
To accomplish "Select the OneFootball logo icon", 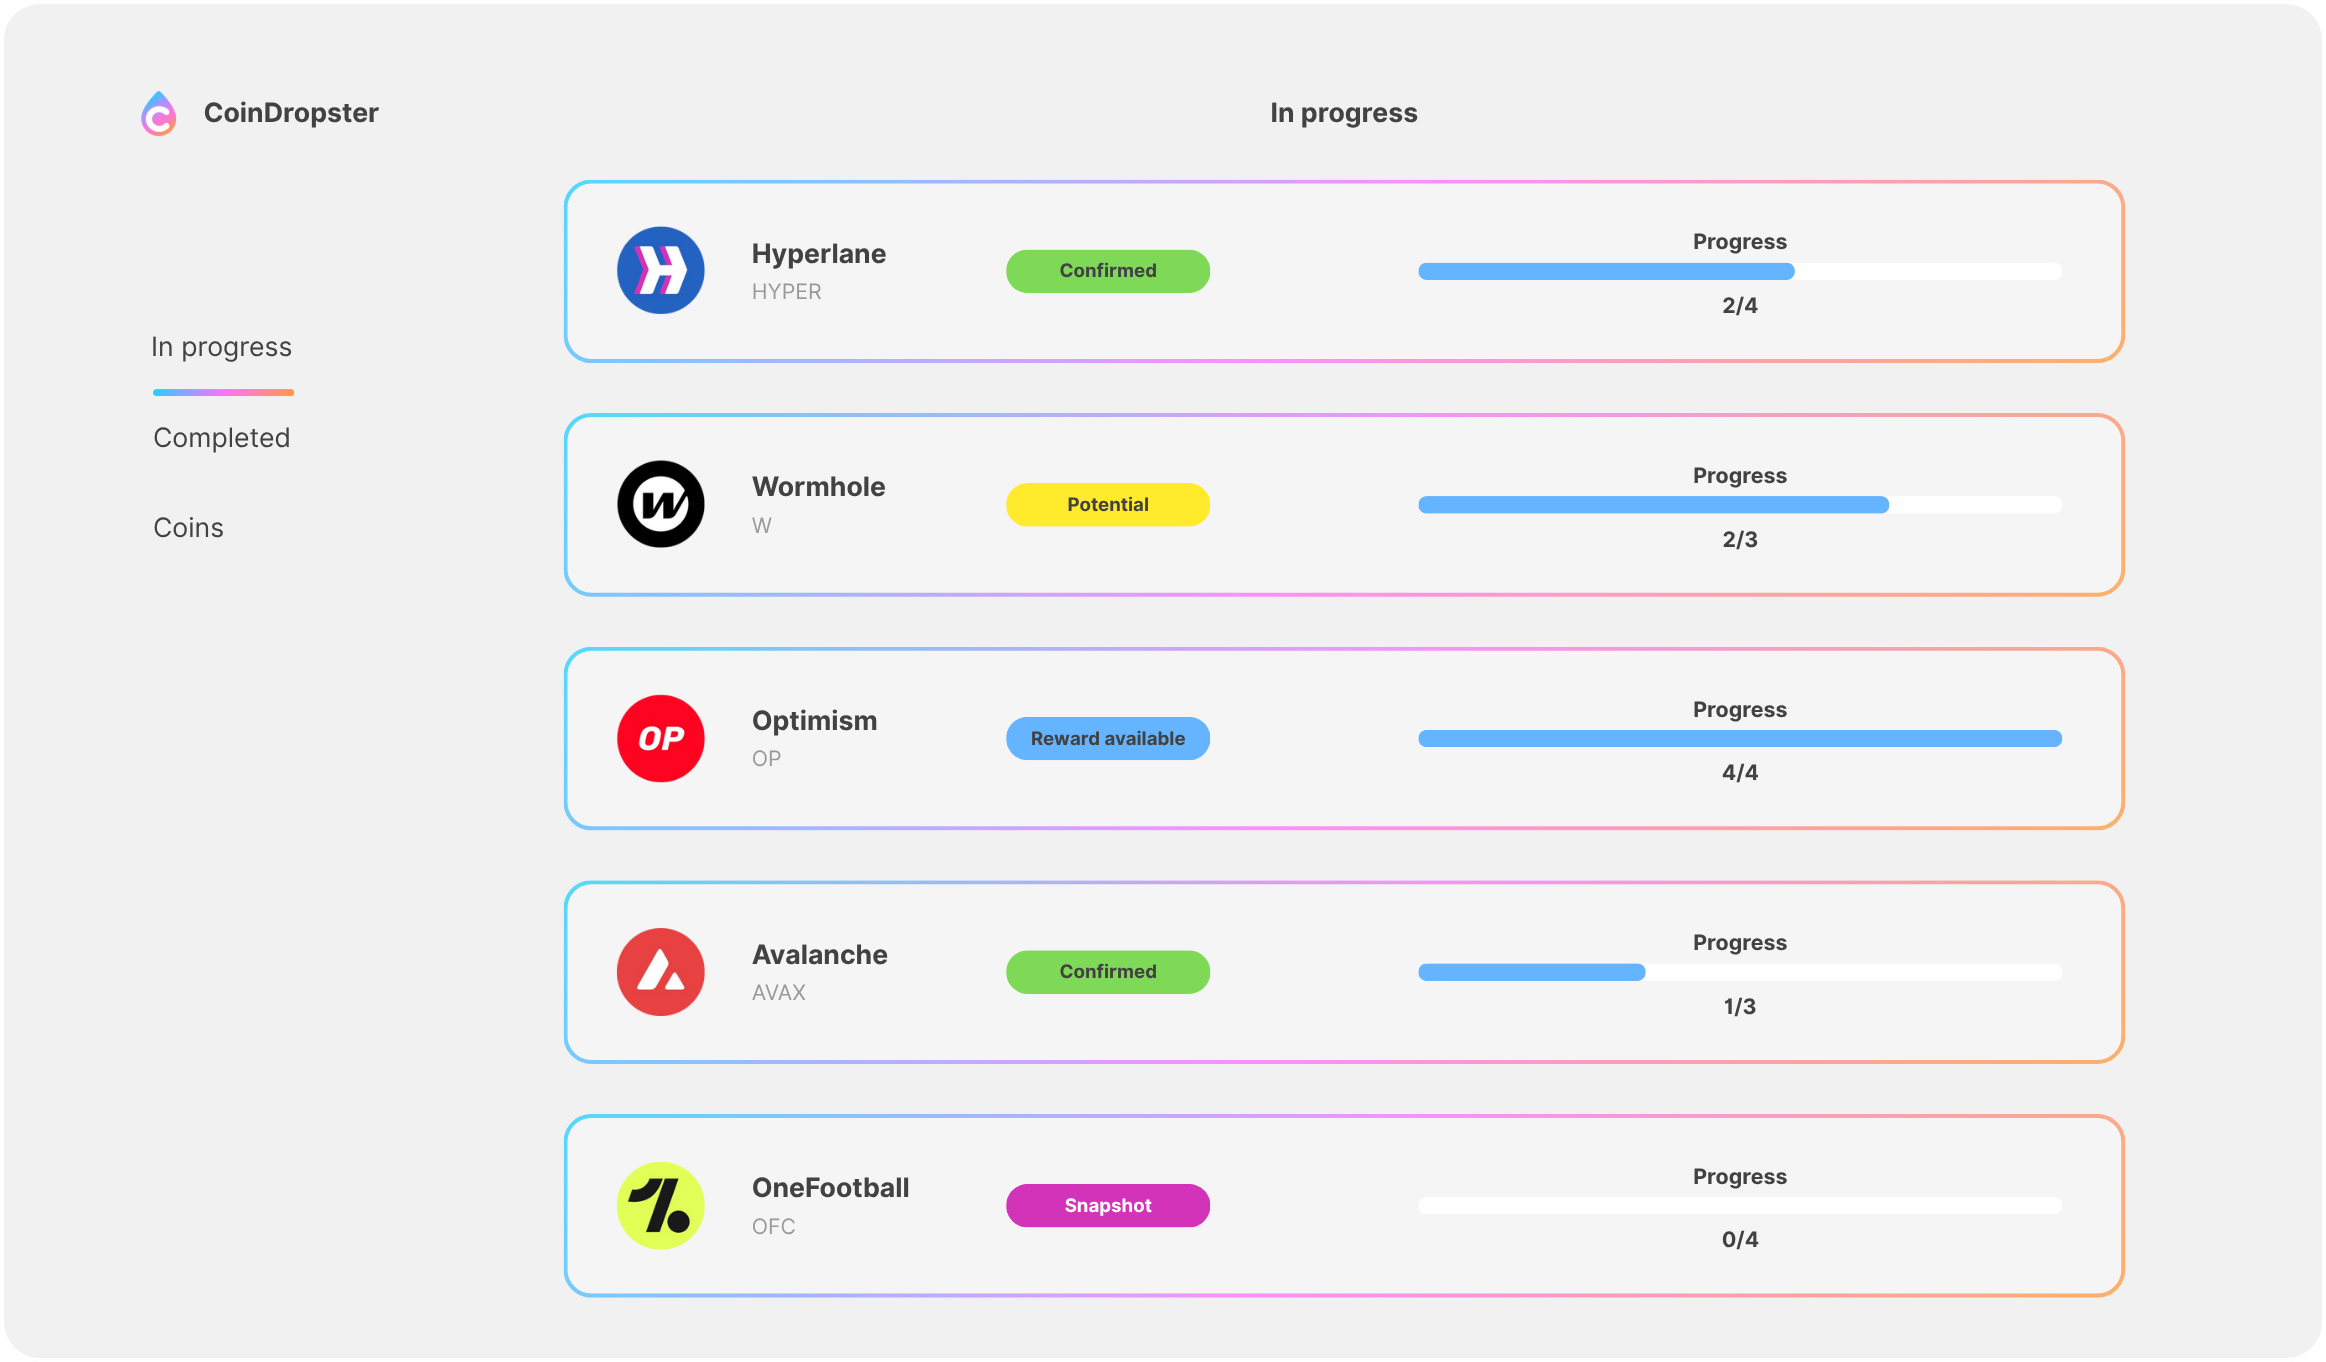I will [661, 1205].
